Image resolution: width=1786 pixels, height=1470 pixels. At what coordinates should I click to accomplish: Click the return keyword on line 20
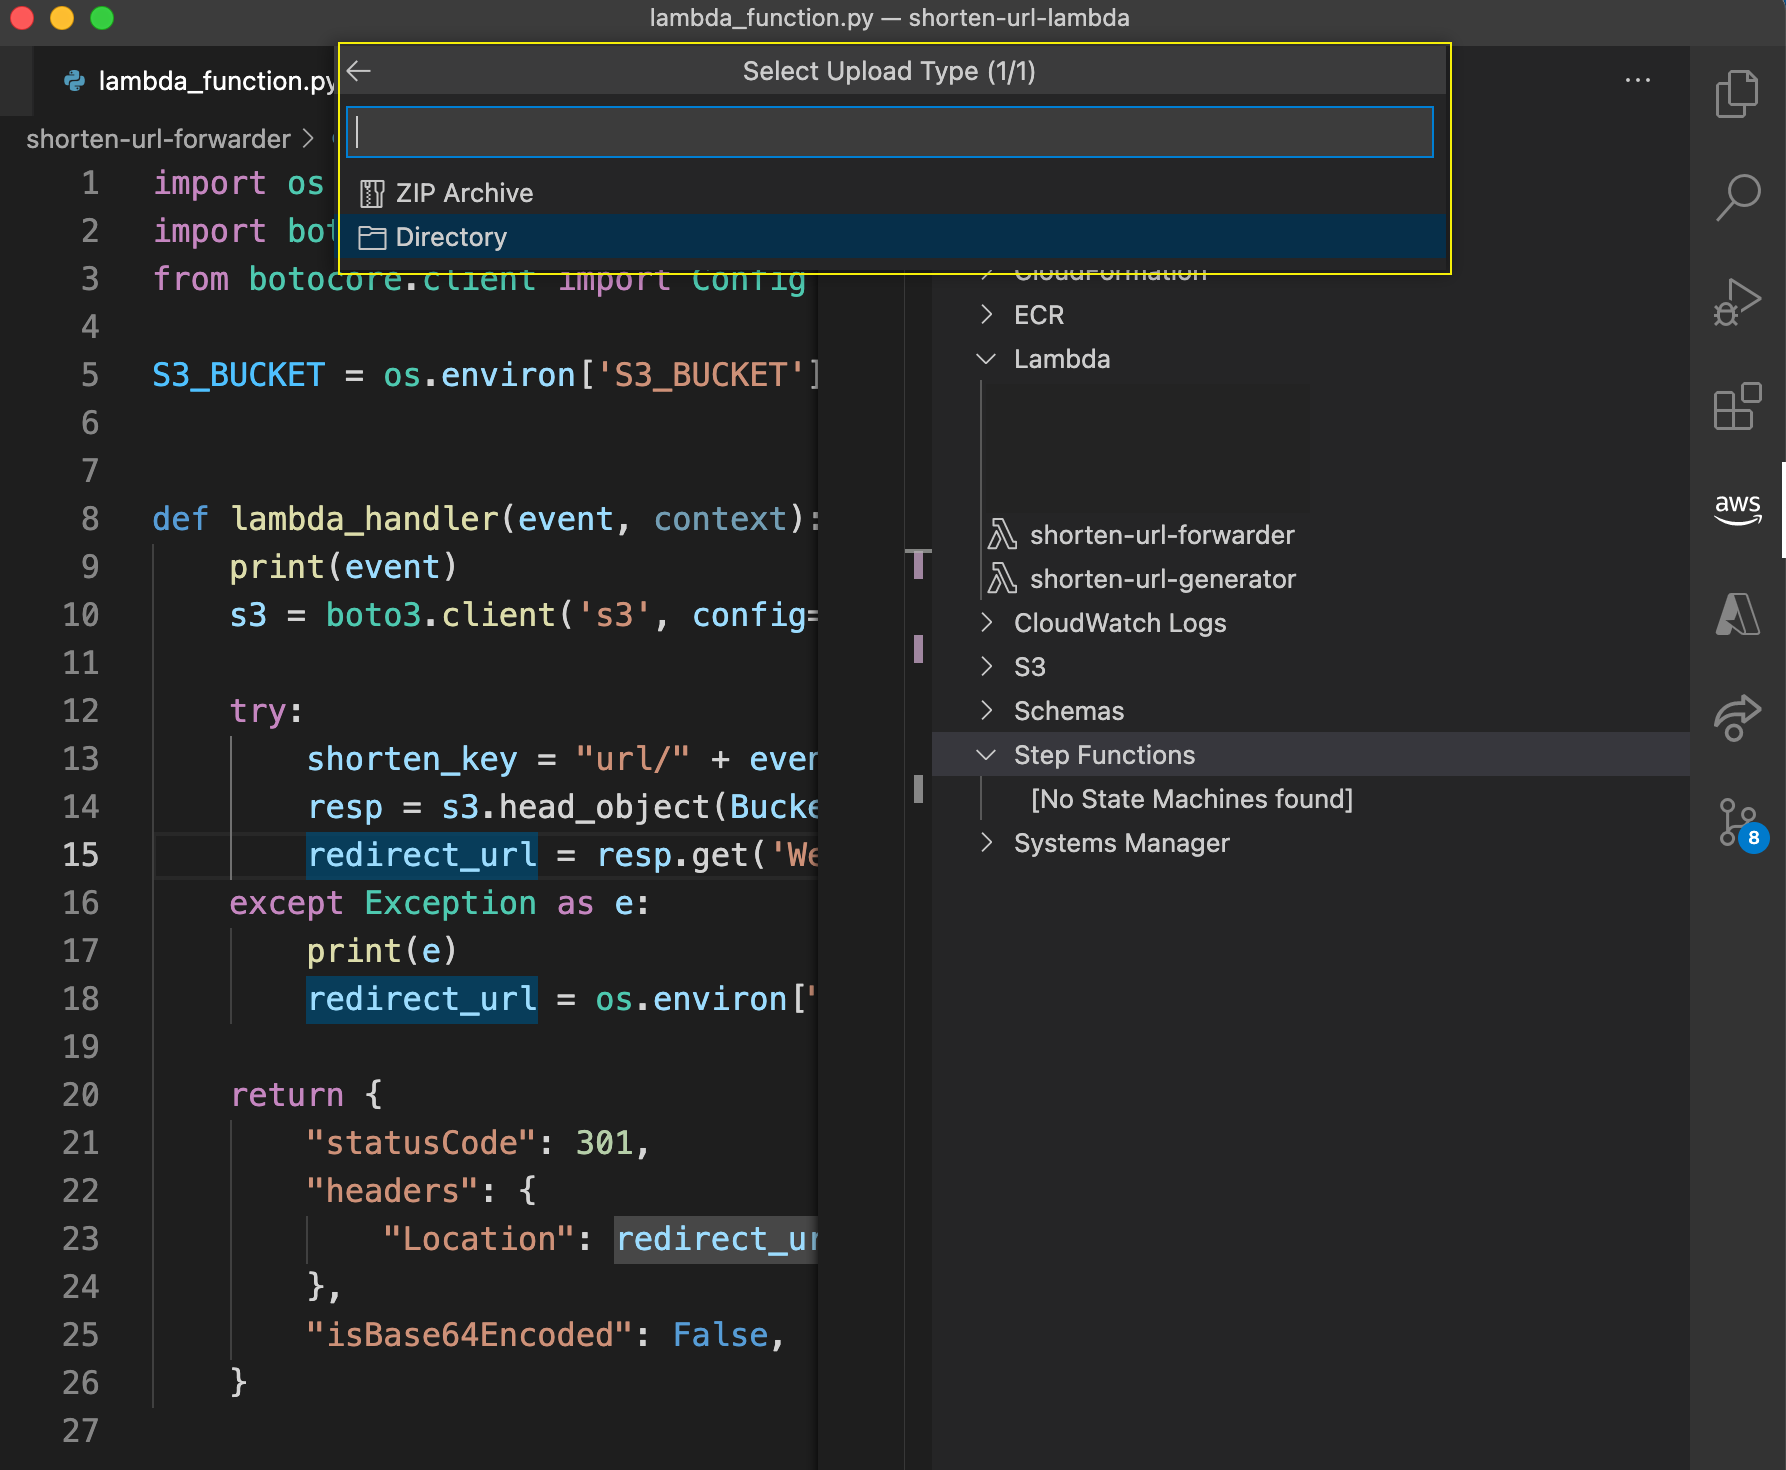pos(287,1095)
